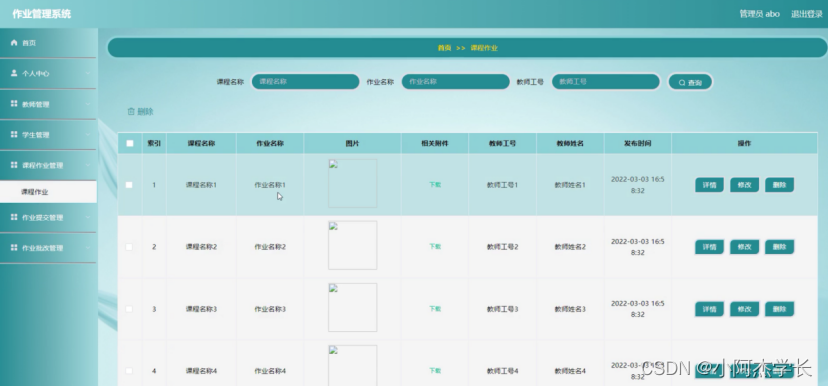This screenshot has height=387, width=828.
Task: Click 下载 attachment link for 课程名称4
Action: tap(435, 371)
